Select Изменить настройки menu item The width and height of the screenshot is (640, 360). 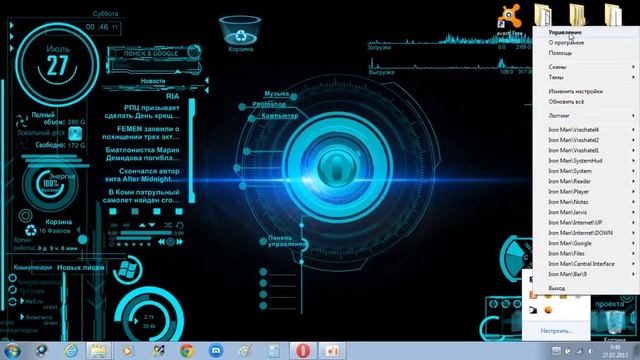tap(586, 91)
